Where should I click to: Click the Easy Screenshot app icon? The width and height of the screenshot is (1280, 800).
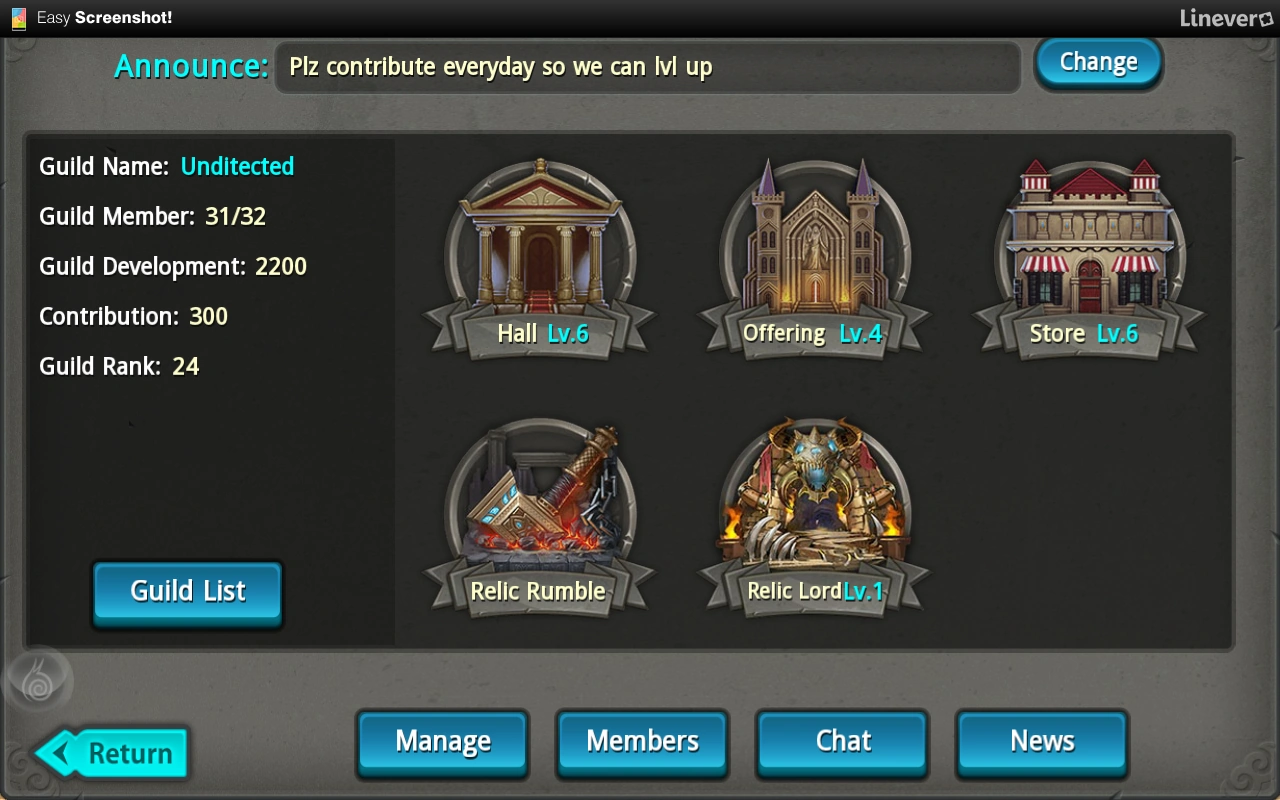(18, 18)
